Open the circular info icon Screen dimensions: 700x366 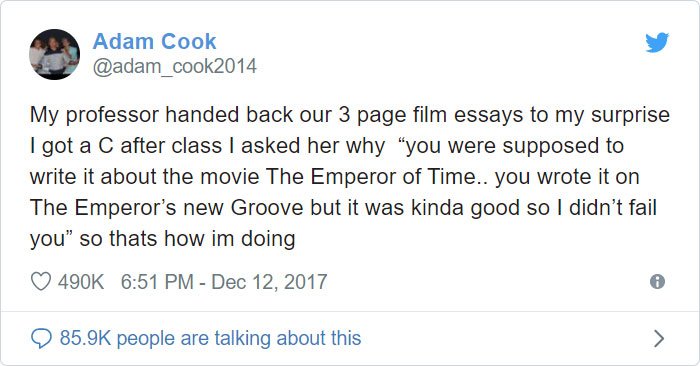tap(657, 282)
